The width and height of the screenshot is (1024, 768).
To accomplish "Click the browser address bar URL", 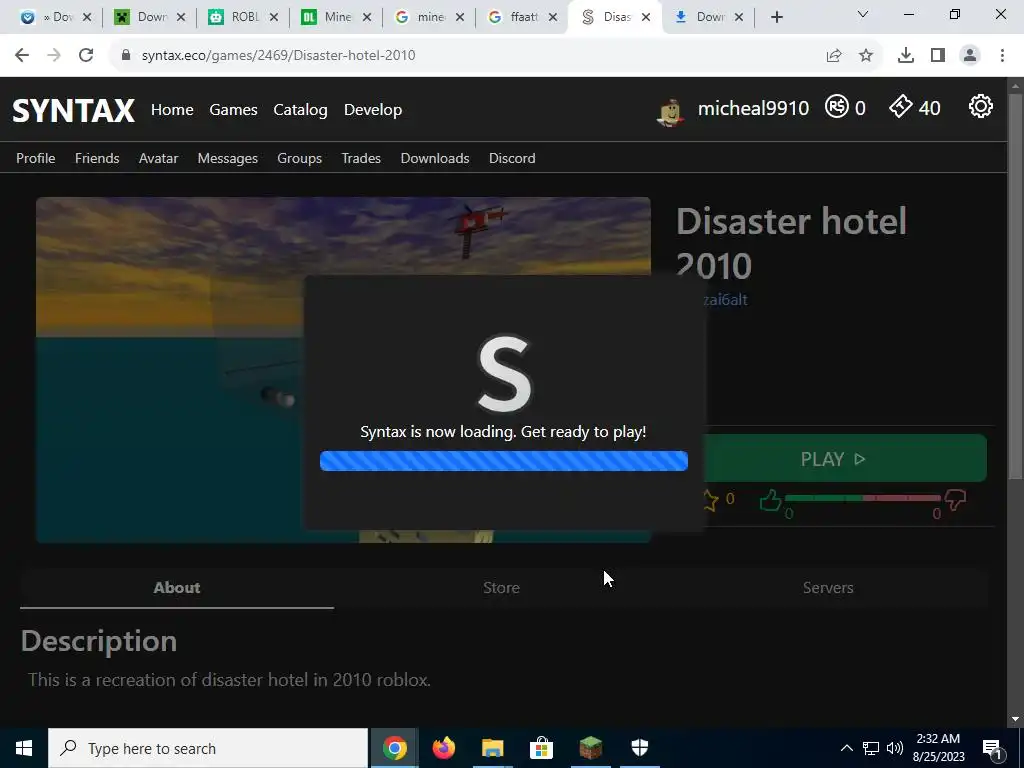I will (278, 56).
